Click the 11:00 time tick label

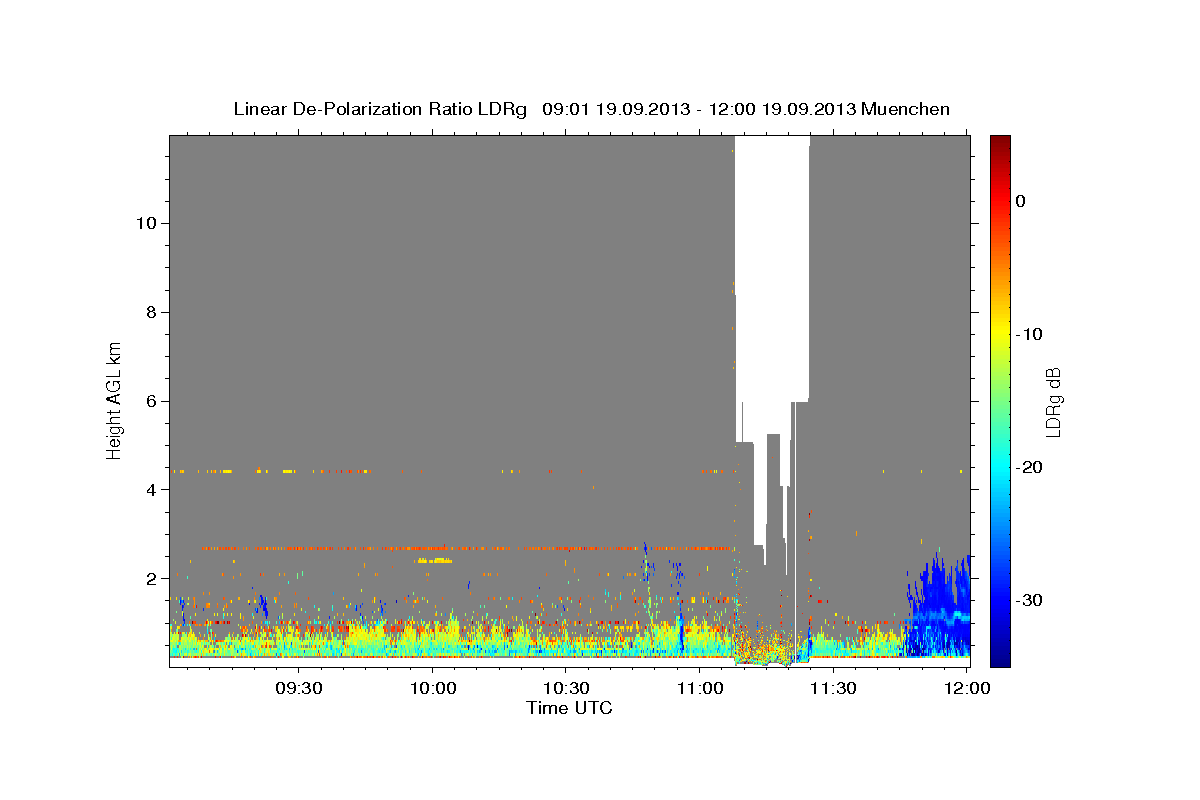pos(699,688)
